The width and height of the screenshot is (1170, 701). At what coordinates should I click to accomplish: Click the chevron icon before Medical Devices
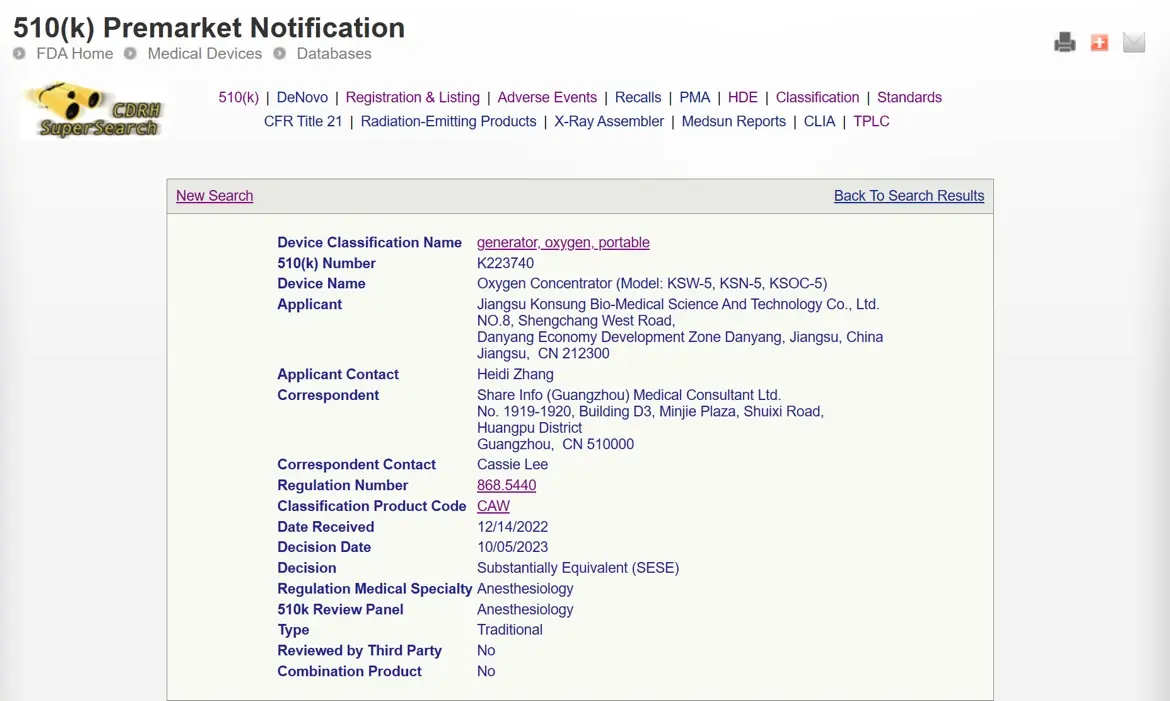coord(130,53)
